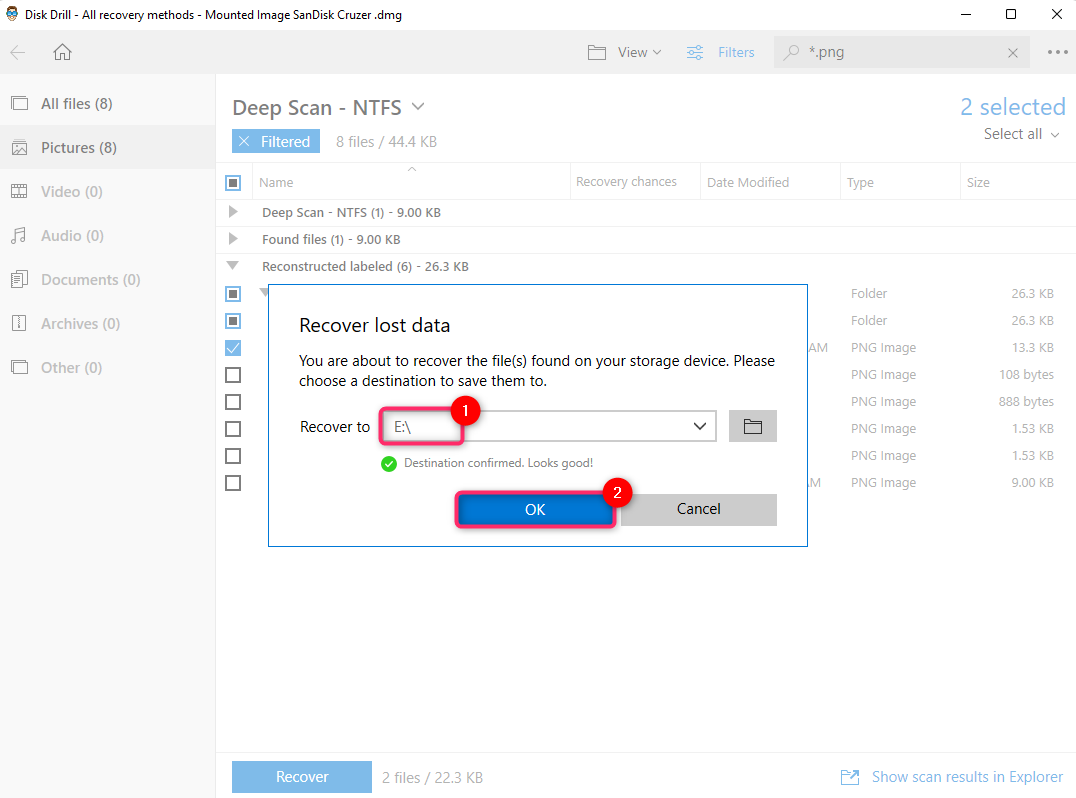Viewport: 1076px width, 798px height.
Task: Select Archives (0) in sidebar
Action: 108,323
